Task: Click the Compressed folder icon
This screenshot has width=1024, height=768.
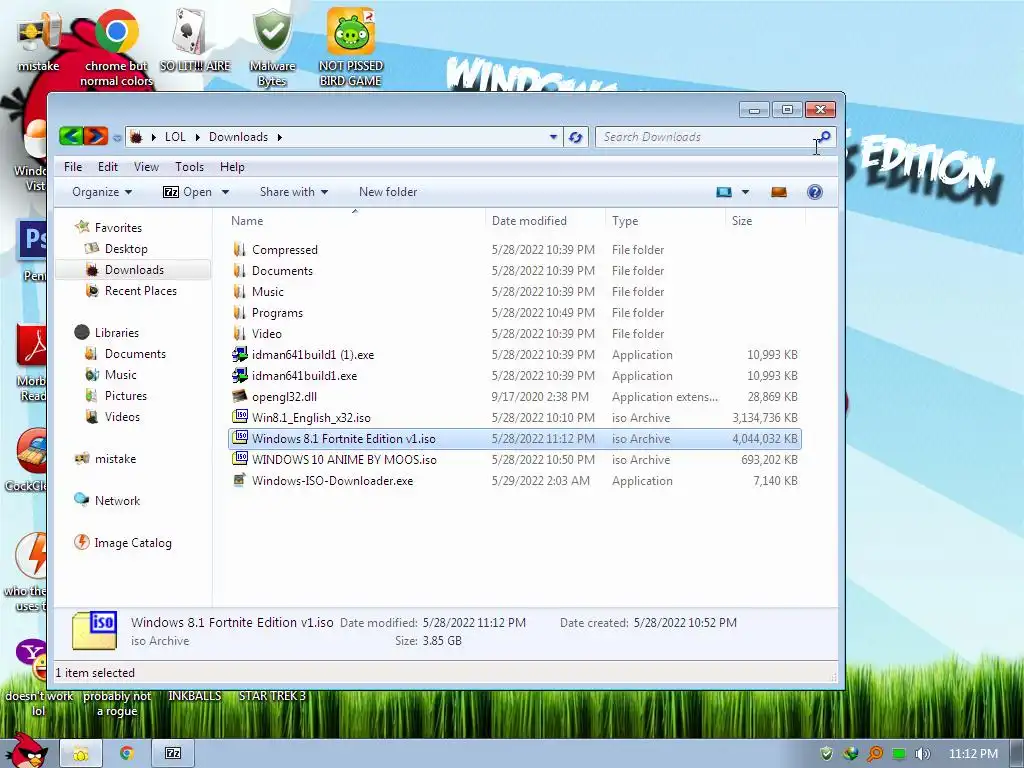Action: click(240, 249)
